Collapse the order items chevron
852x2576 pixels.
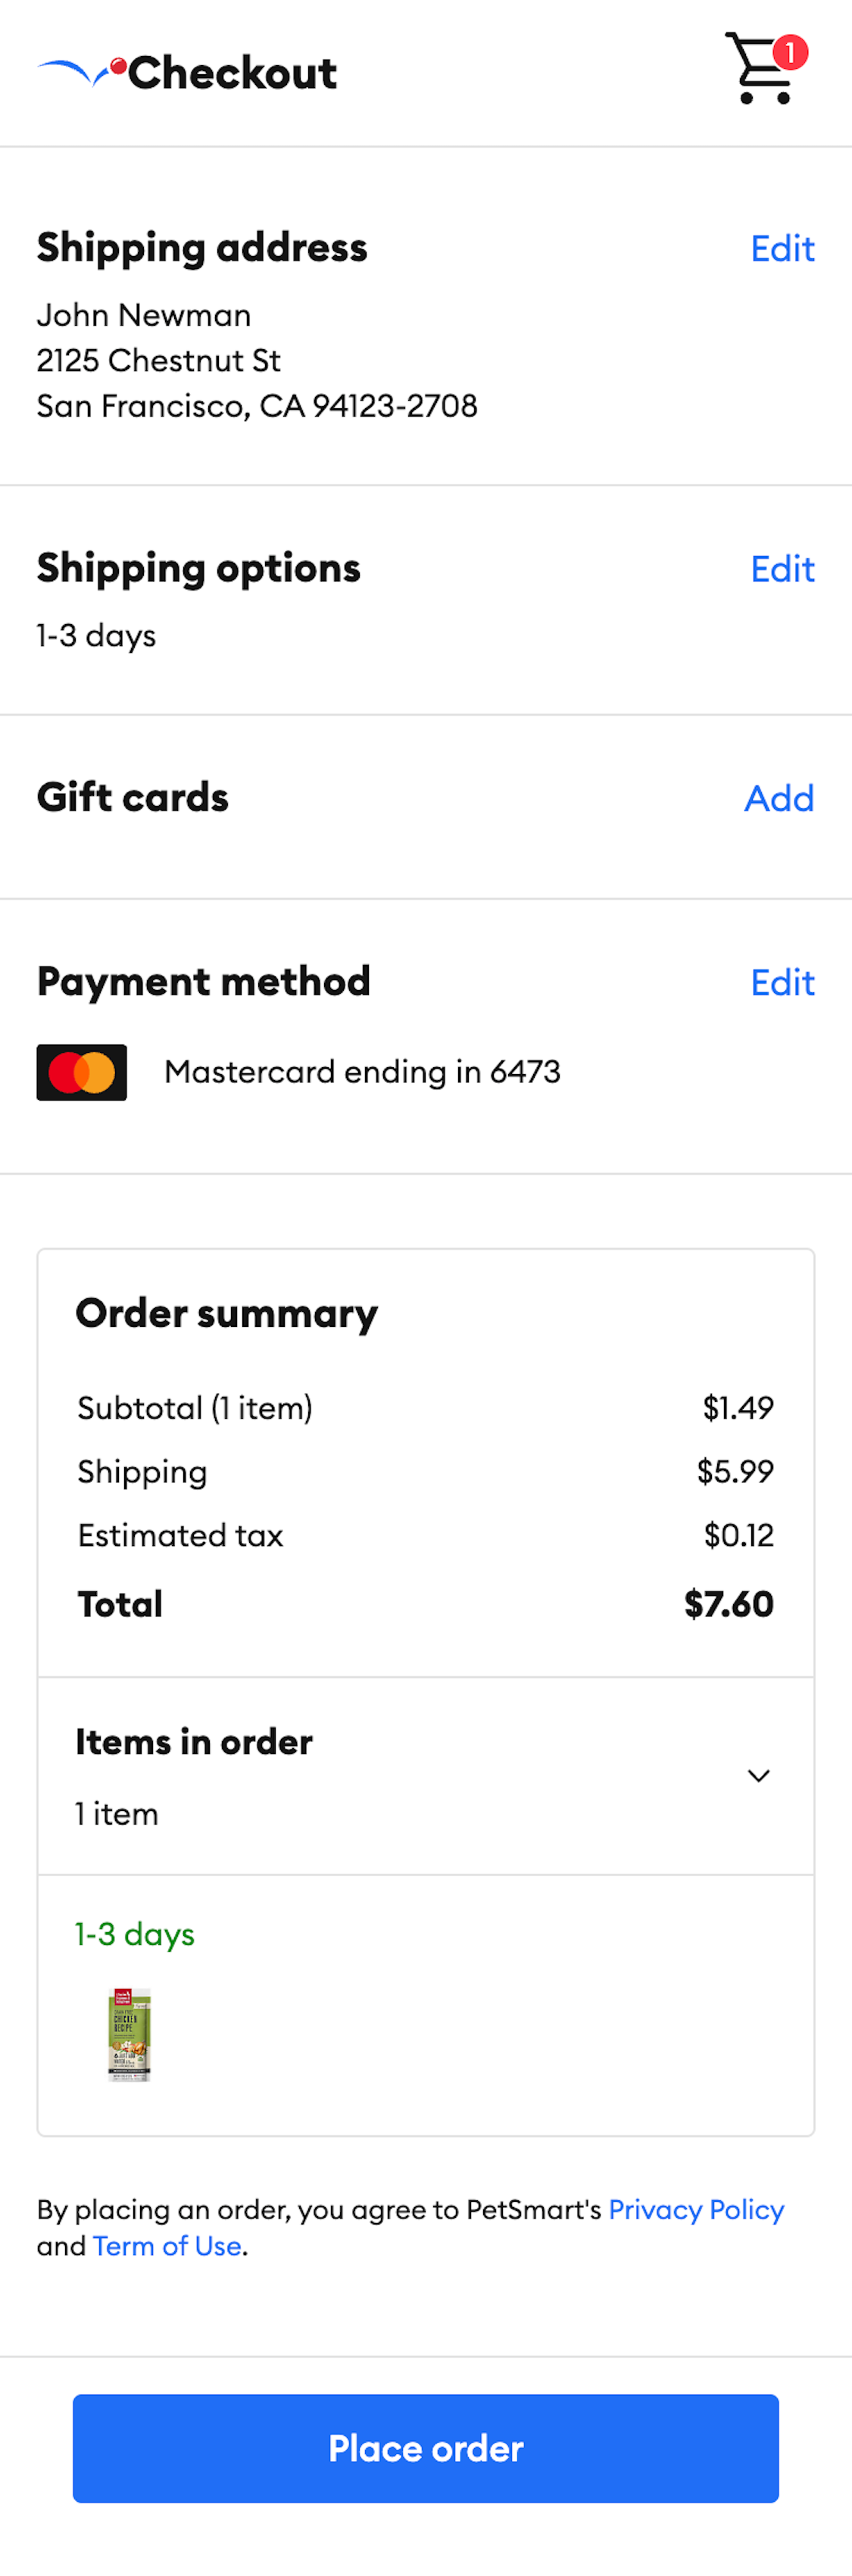coord(758,1775)
